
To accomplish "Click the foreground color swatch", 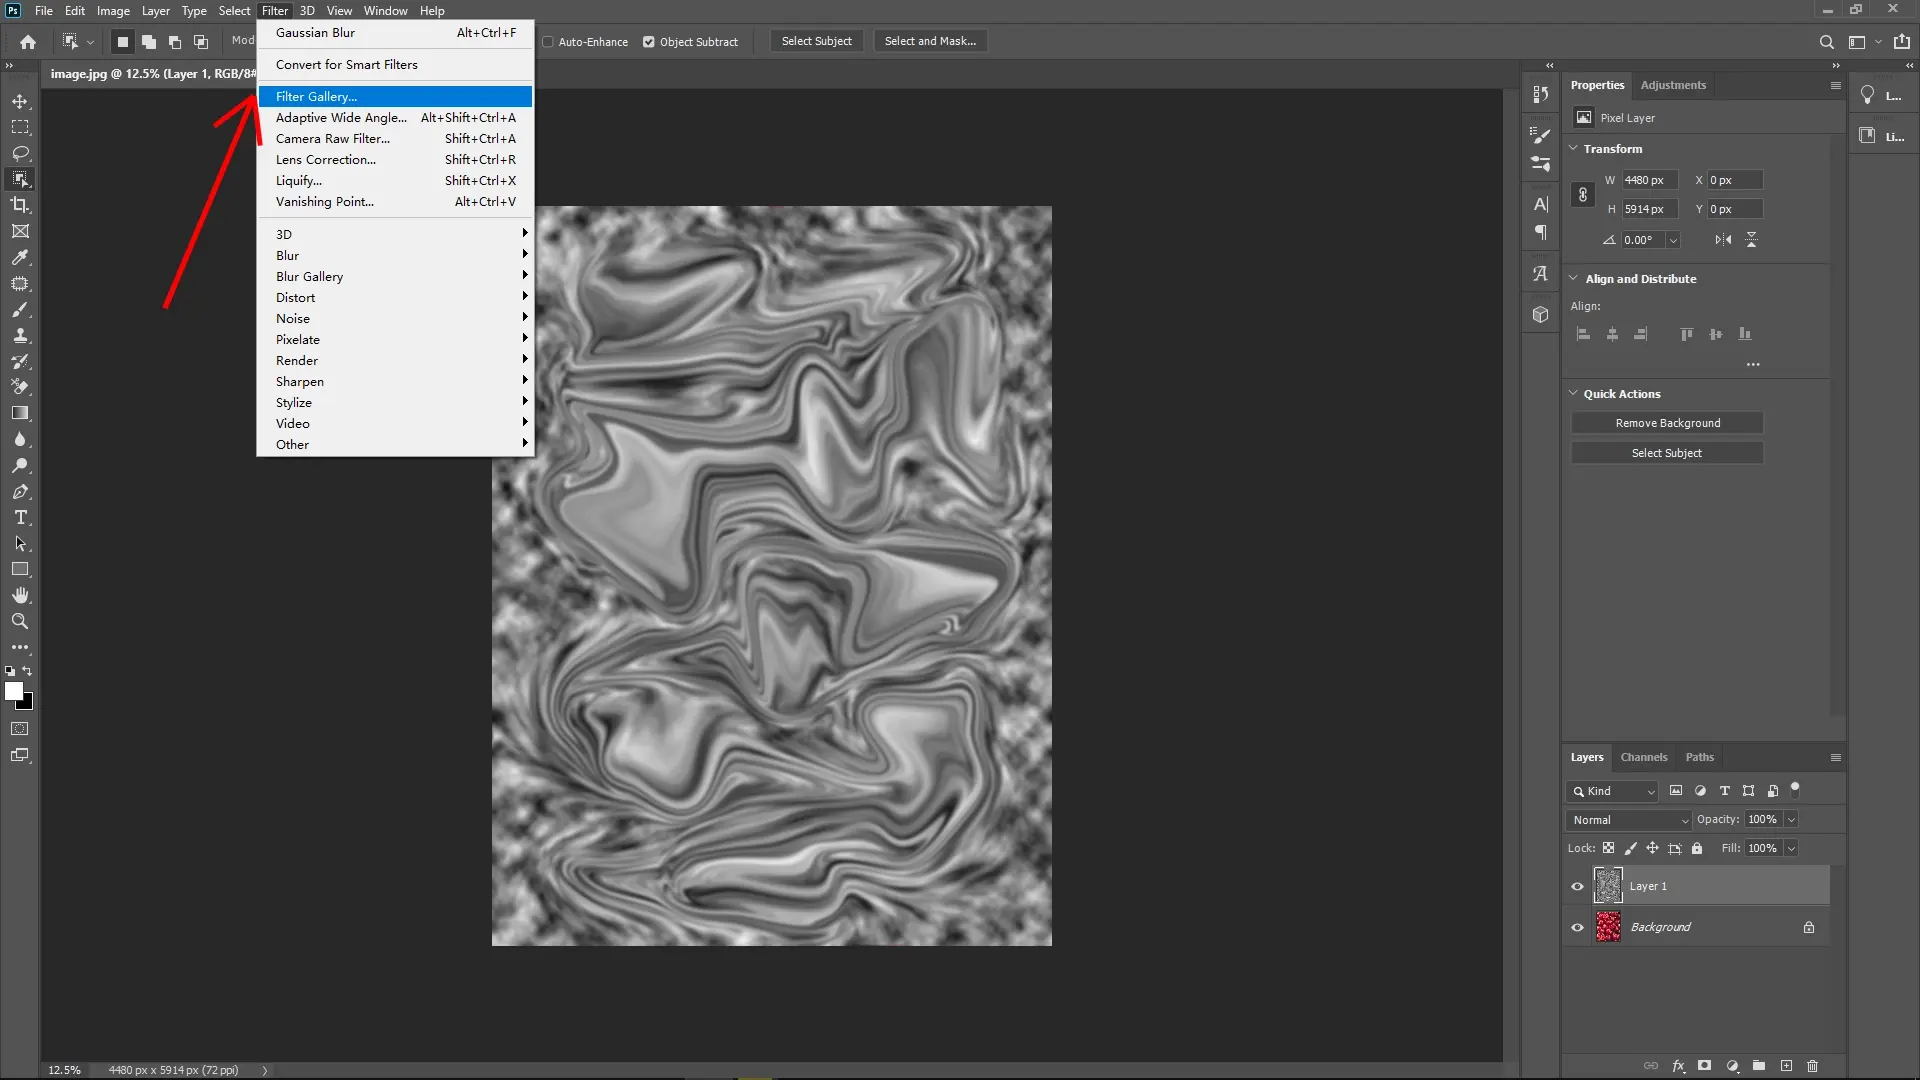I will (15, 690).
